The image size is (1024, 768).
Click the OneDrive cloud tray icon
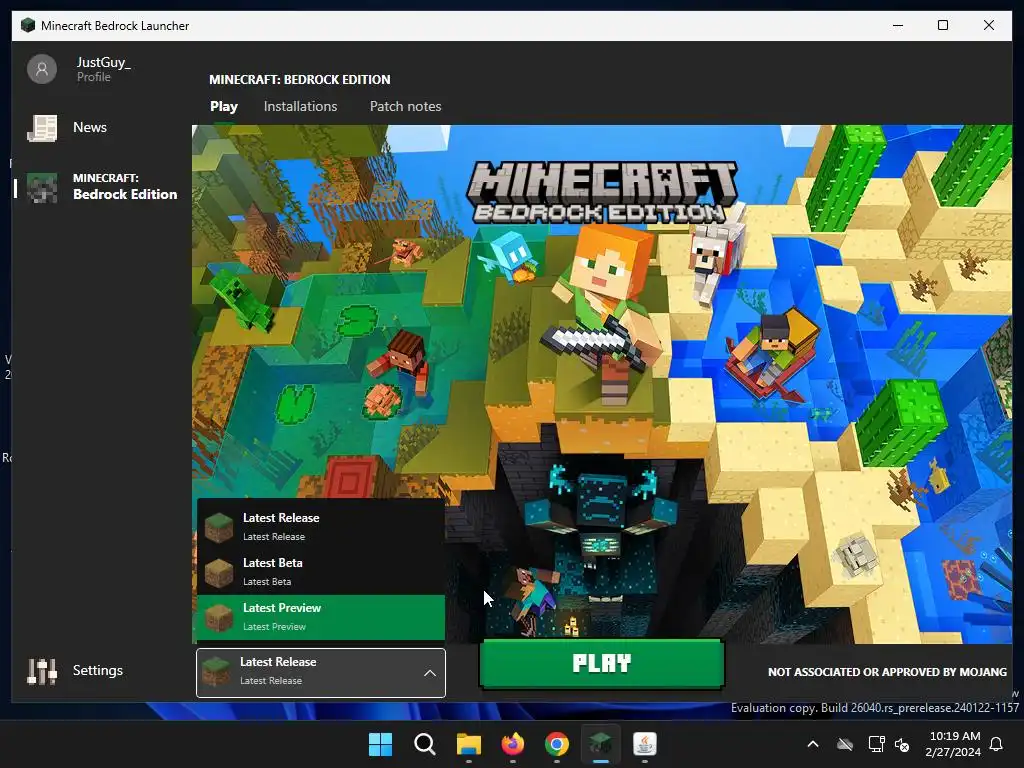[x=845, y=744]
